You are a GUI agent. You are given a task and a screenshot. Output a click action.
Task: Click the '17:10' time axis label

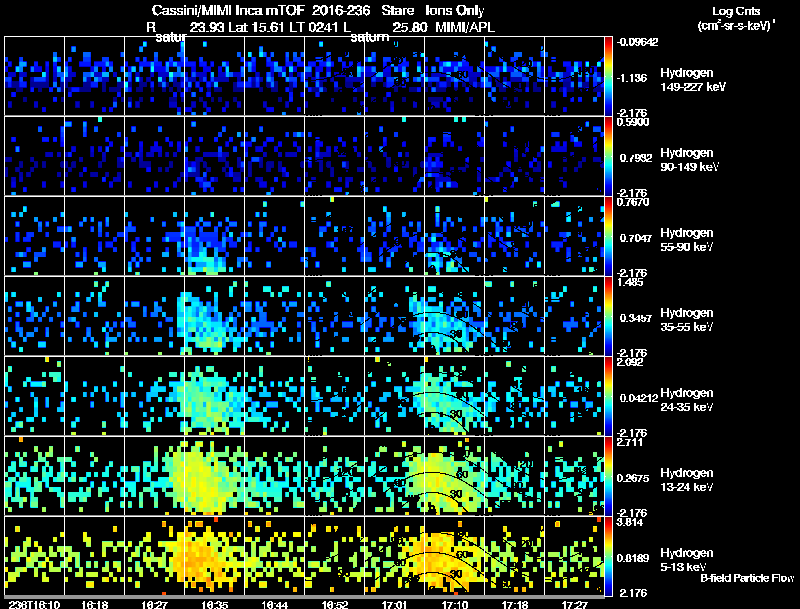[455, 604]
